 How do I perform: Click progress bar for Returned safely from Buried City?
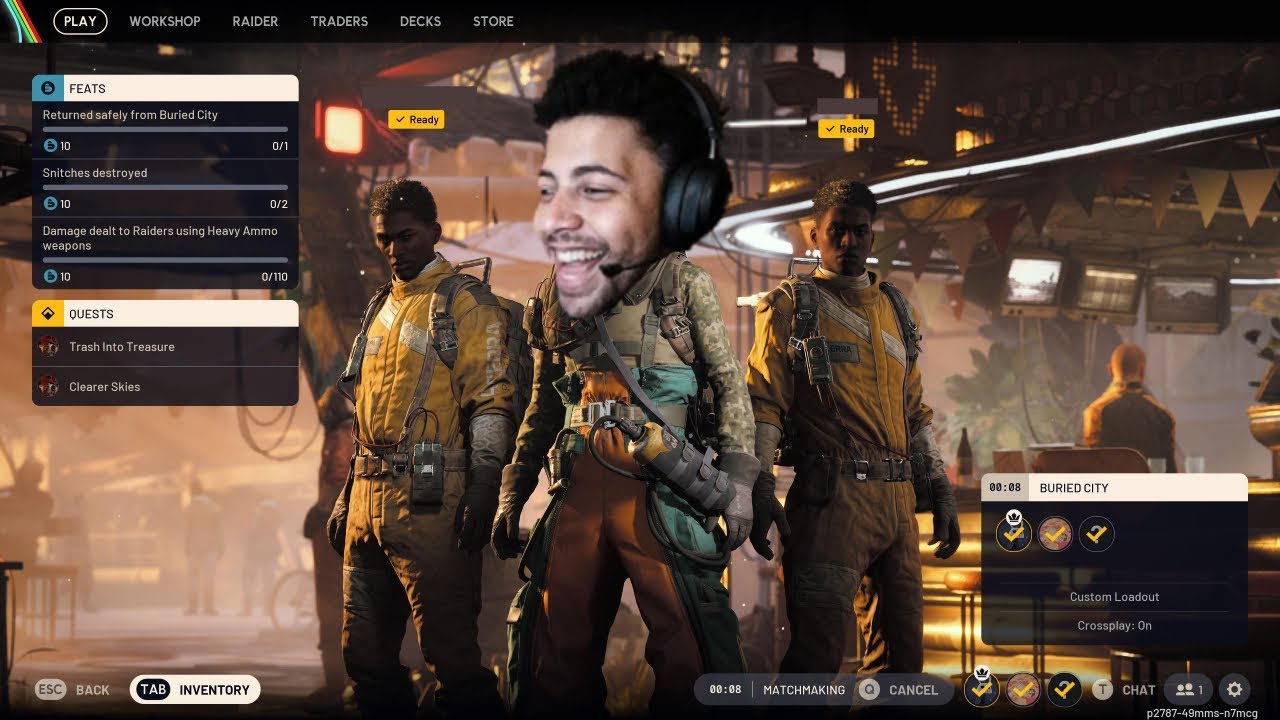pos(165,129)
